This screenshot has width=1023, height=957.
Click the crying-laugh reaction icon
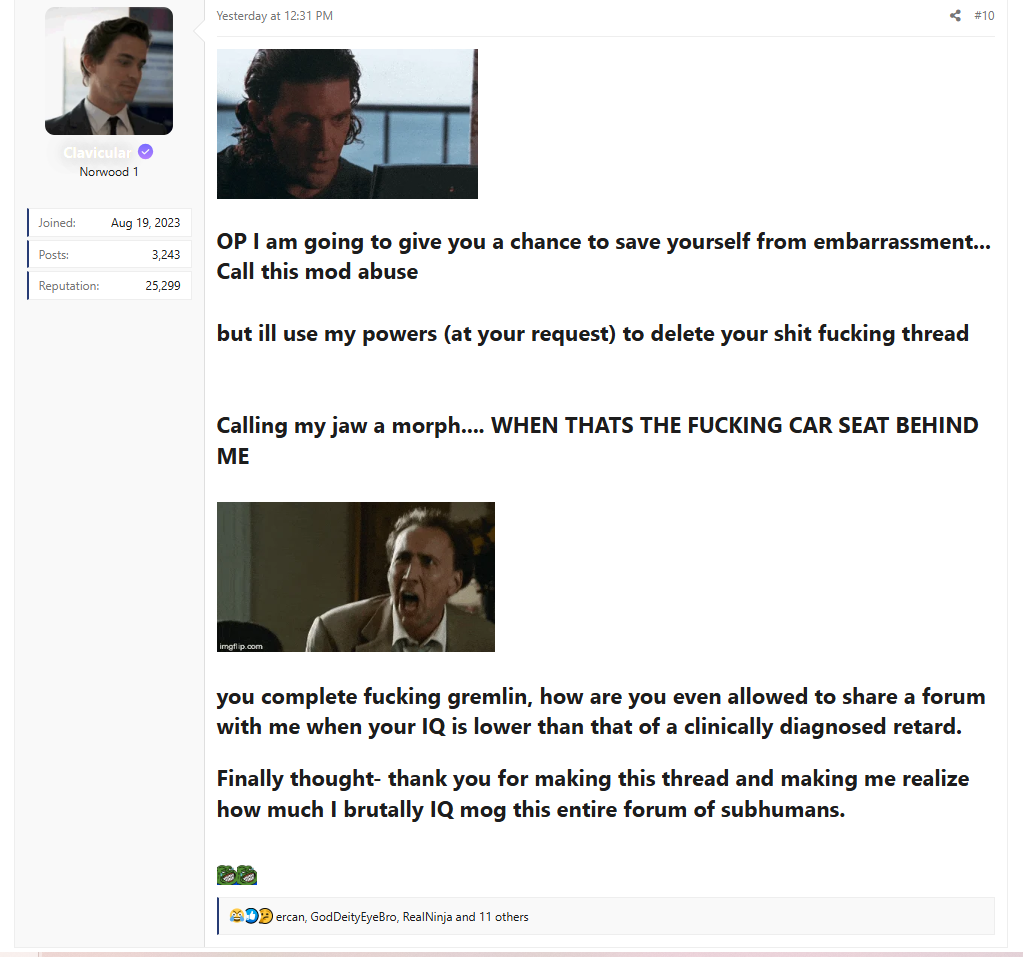pos(236,916)
